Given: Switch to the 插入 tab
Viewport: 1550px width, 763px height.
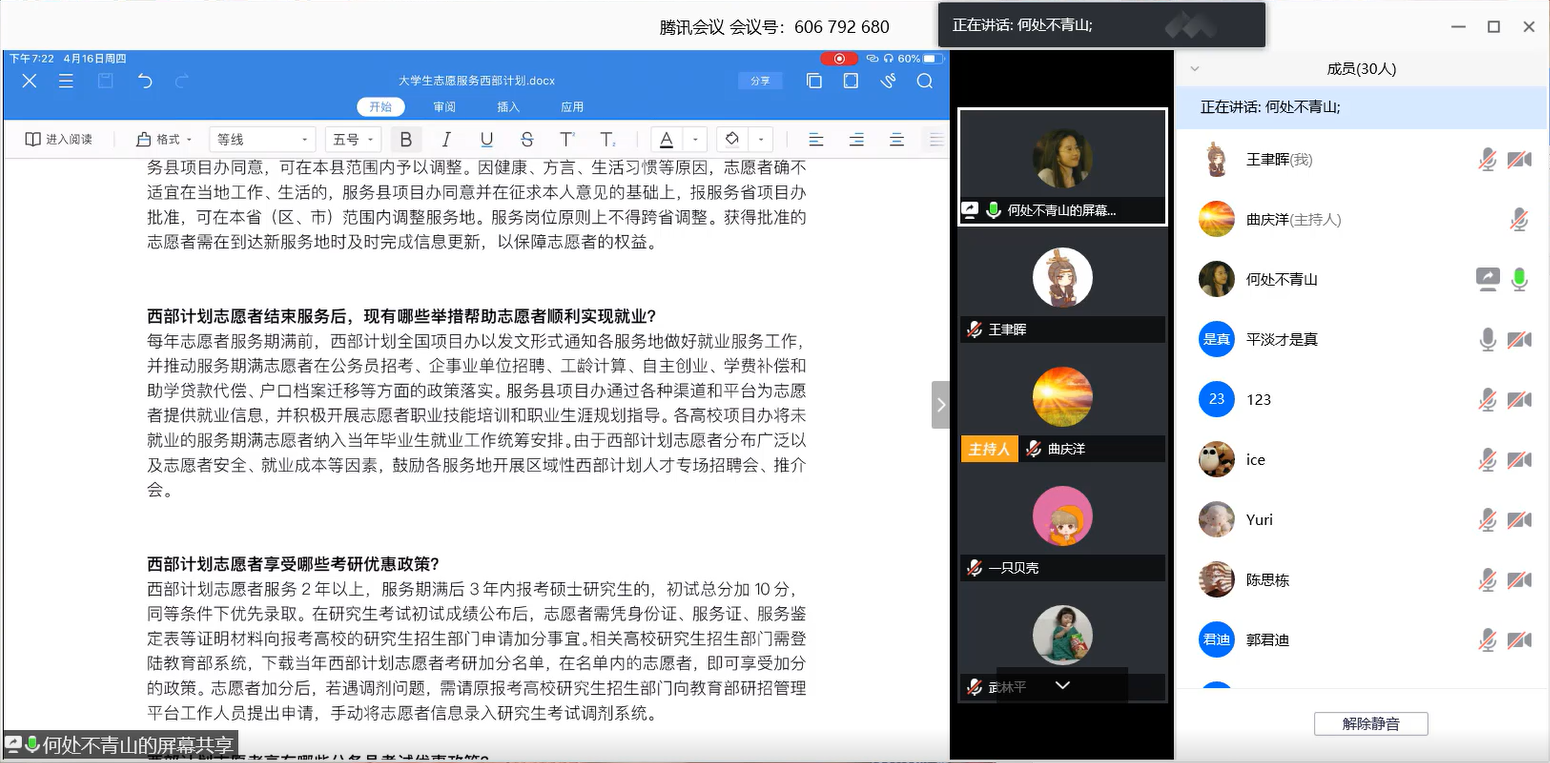Looking at the screenshot, I should pyautogui.click(x=508, y=107).
